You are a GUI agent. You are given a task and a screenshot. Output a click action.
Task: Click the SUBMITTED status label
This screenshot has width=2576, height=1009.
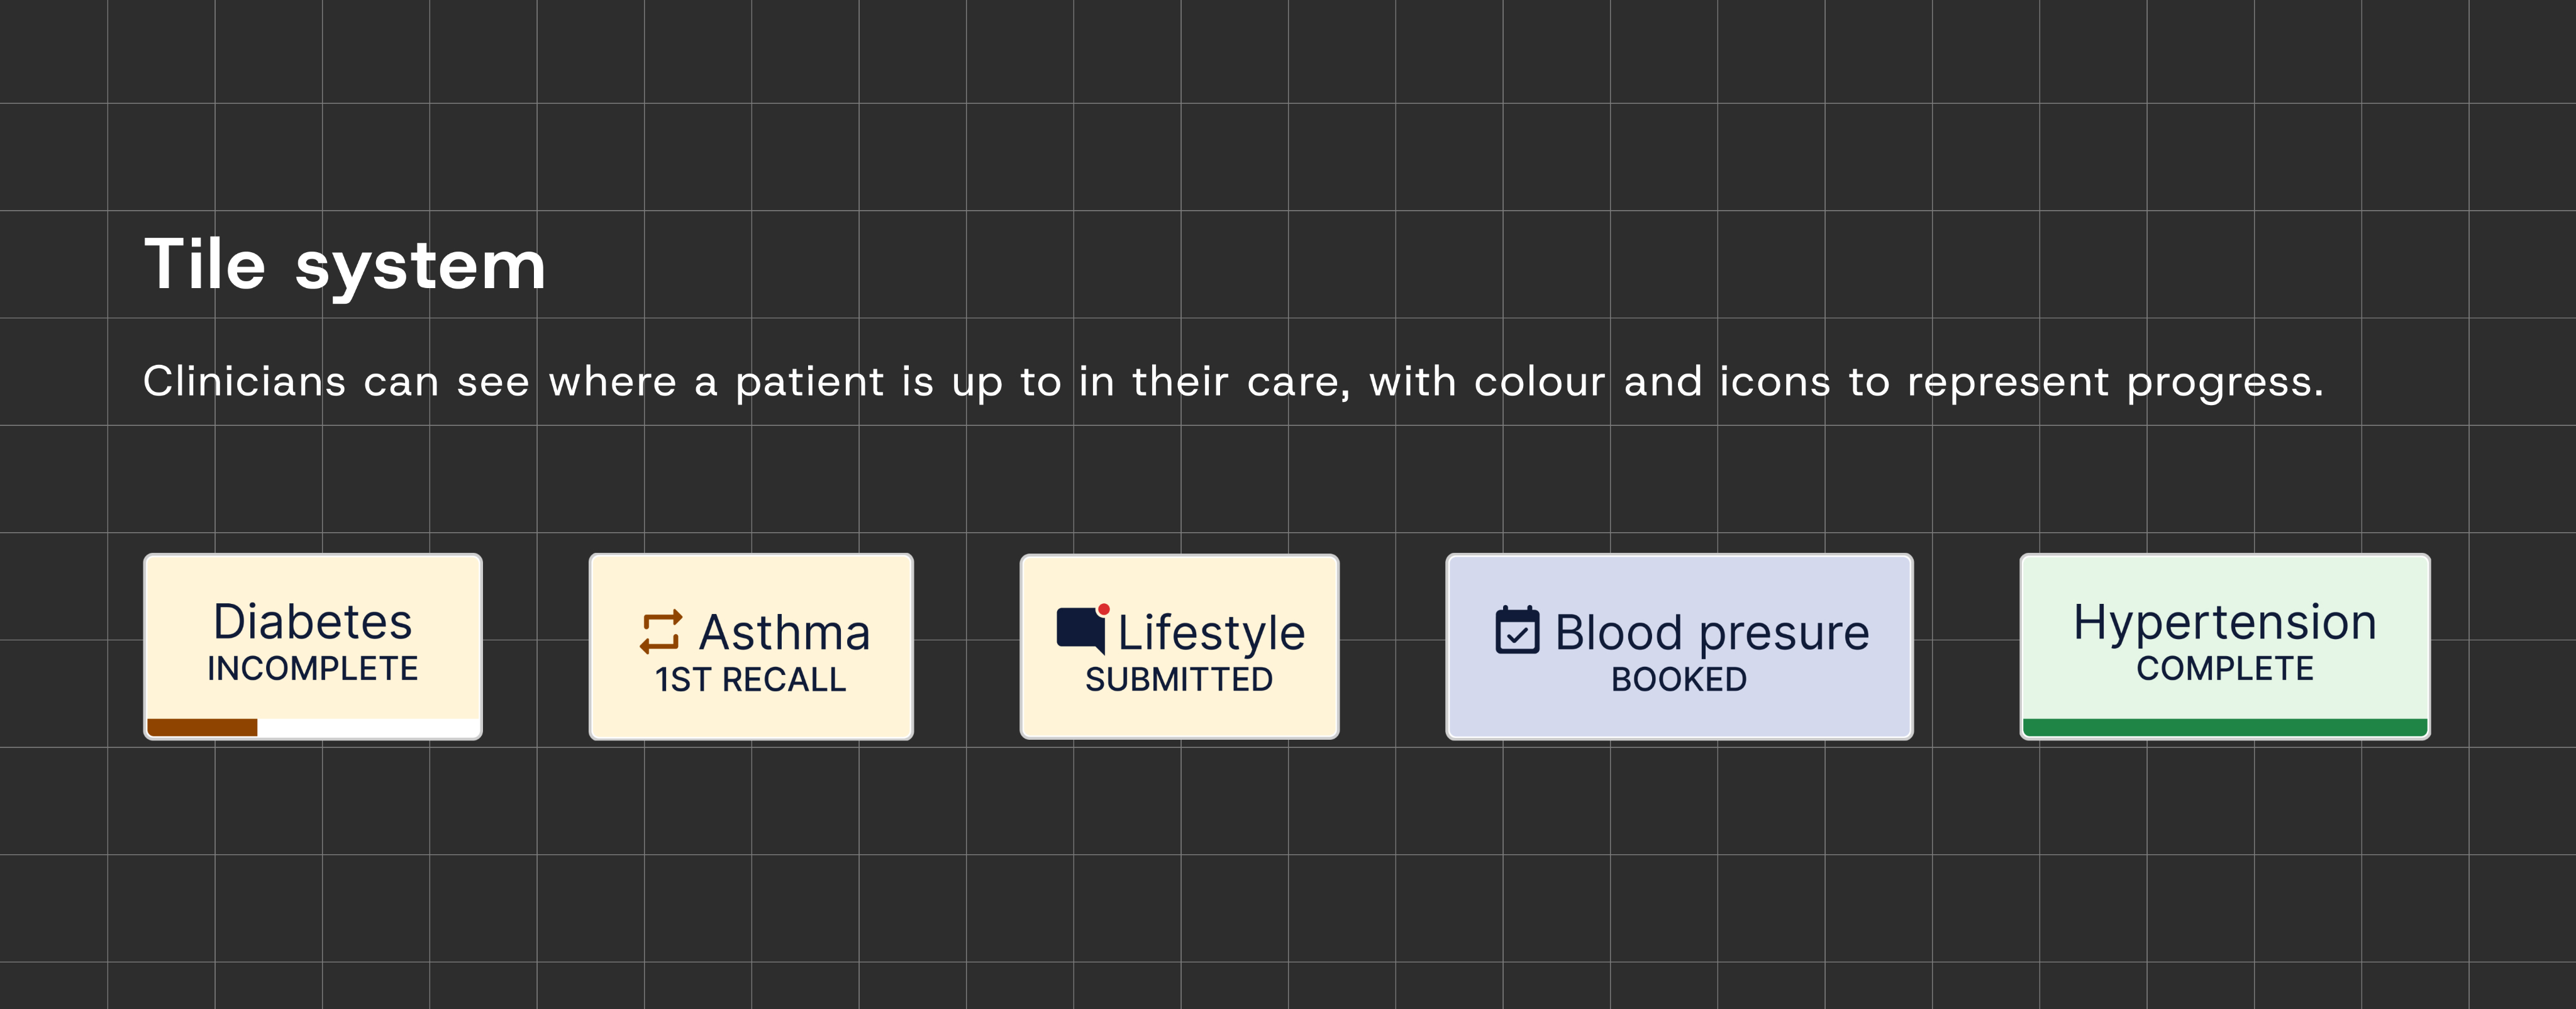[1178, 680]
